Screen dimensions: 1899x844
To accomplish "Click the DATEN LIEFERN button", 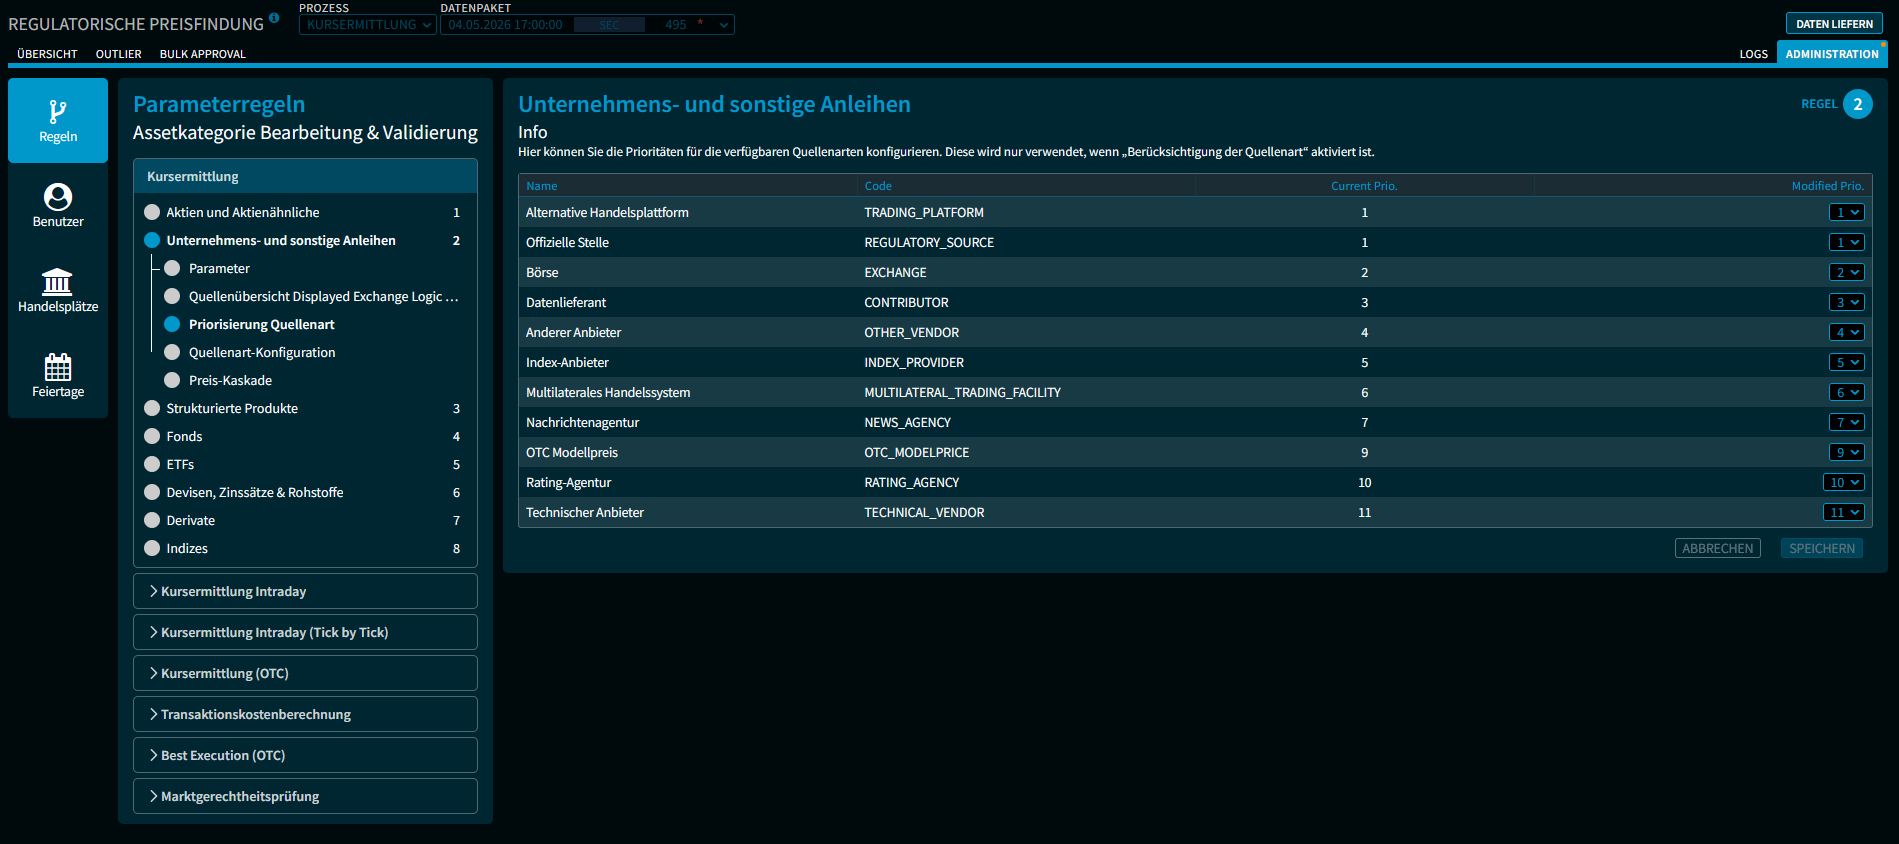I will point(1834,24).
